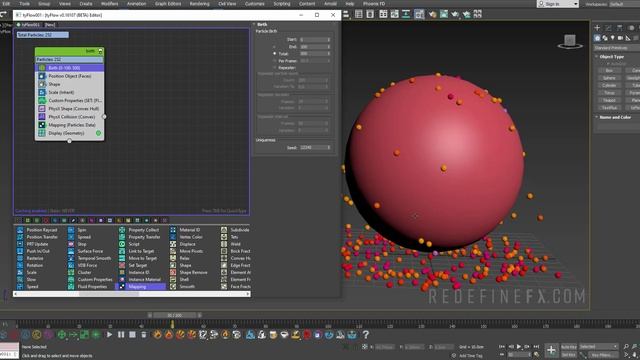The image size is (640, 360).
Task: Open the Standard Primitives dropdown
Action: click(617, 48)
